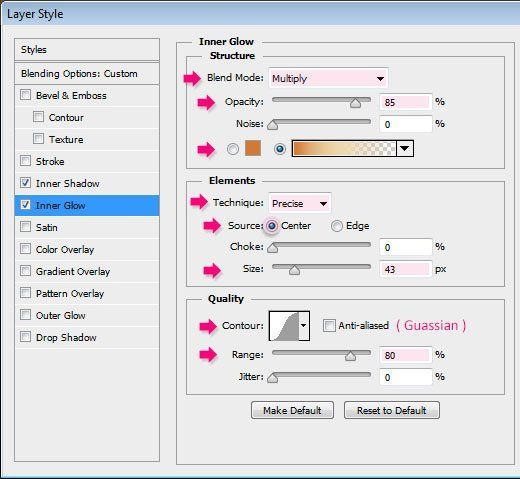Open the Blend Mode dropdown

tap(328, 79)
